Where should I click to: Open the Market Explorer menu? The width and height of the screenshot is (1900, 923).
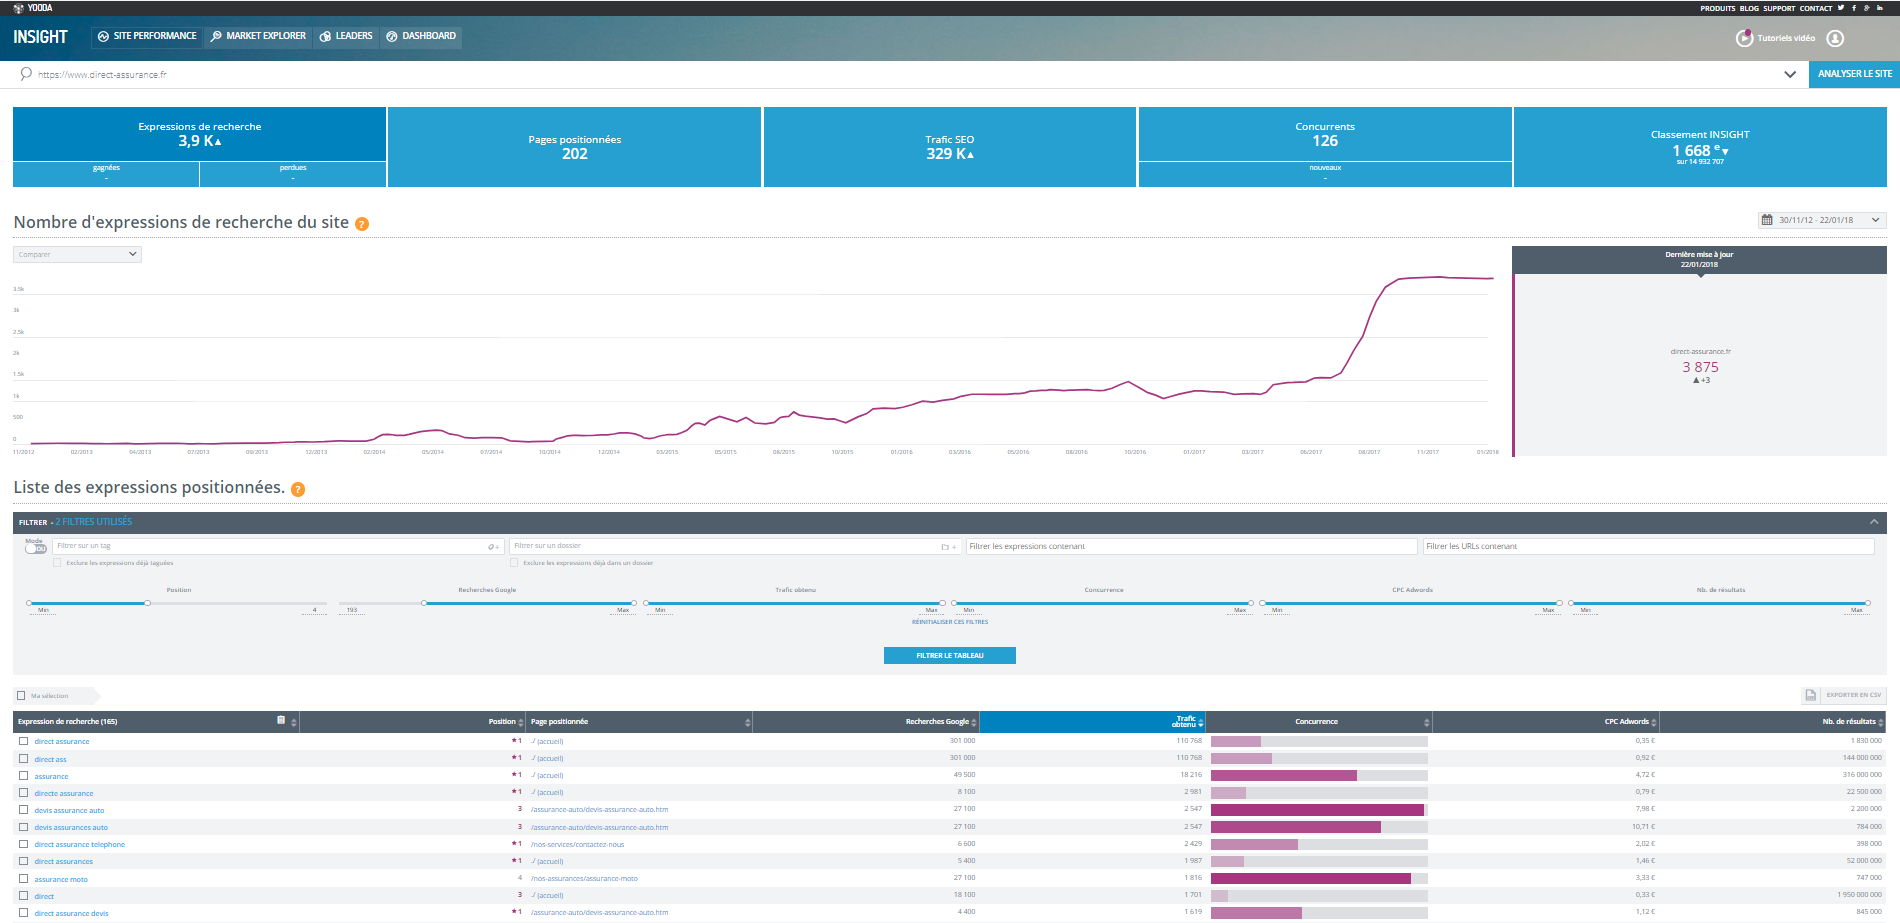point(258,36)
